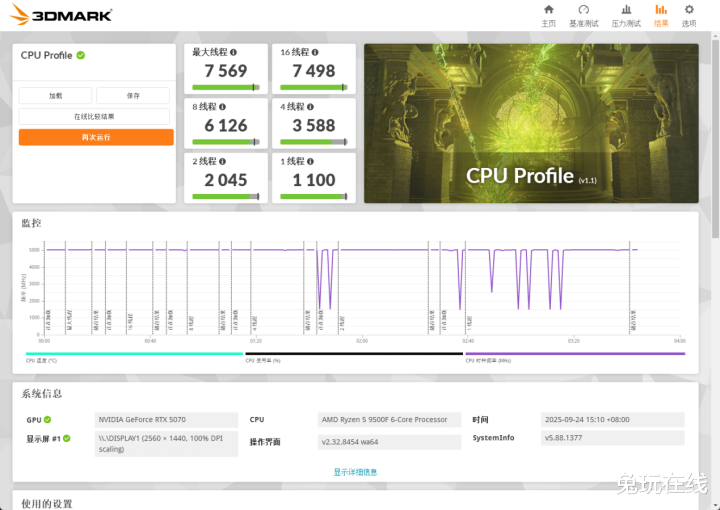The width and height of the screenshot is (720, 510).
Task: Click info icon next to 8 线程
Action: tap(222, 107)
